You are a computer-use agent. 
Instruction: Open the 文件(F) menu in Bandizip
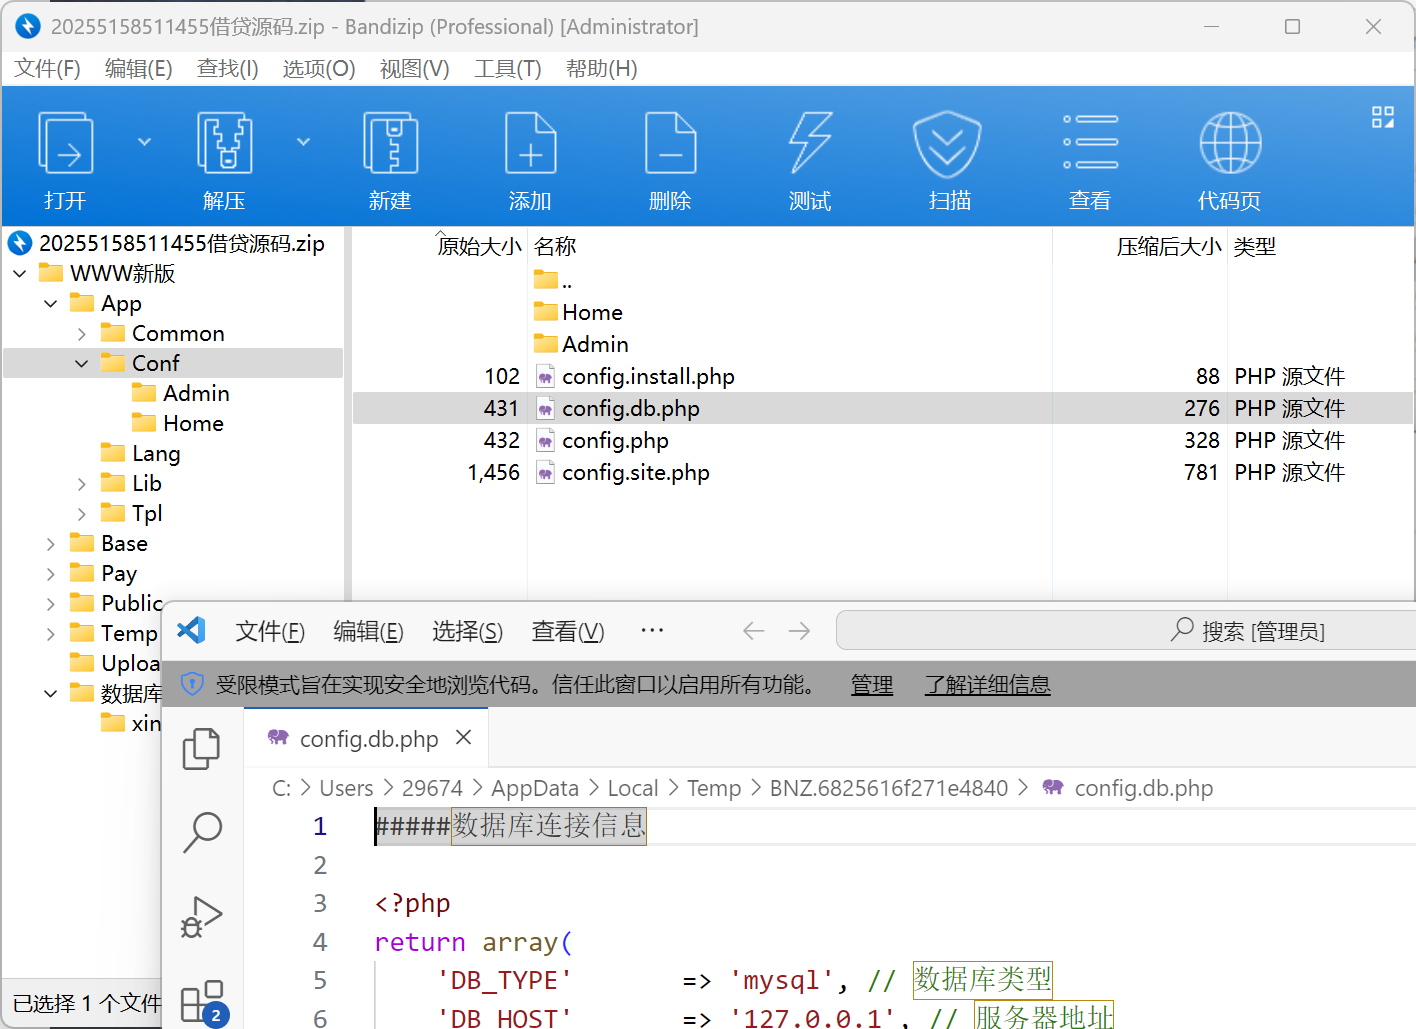pos(47,69)
